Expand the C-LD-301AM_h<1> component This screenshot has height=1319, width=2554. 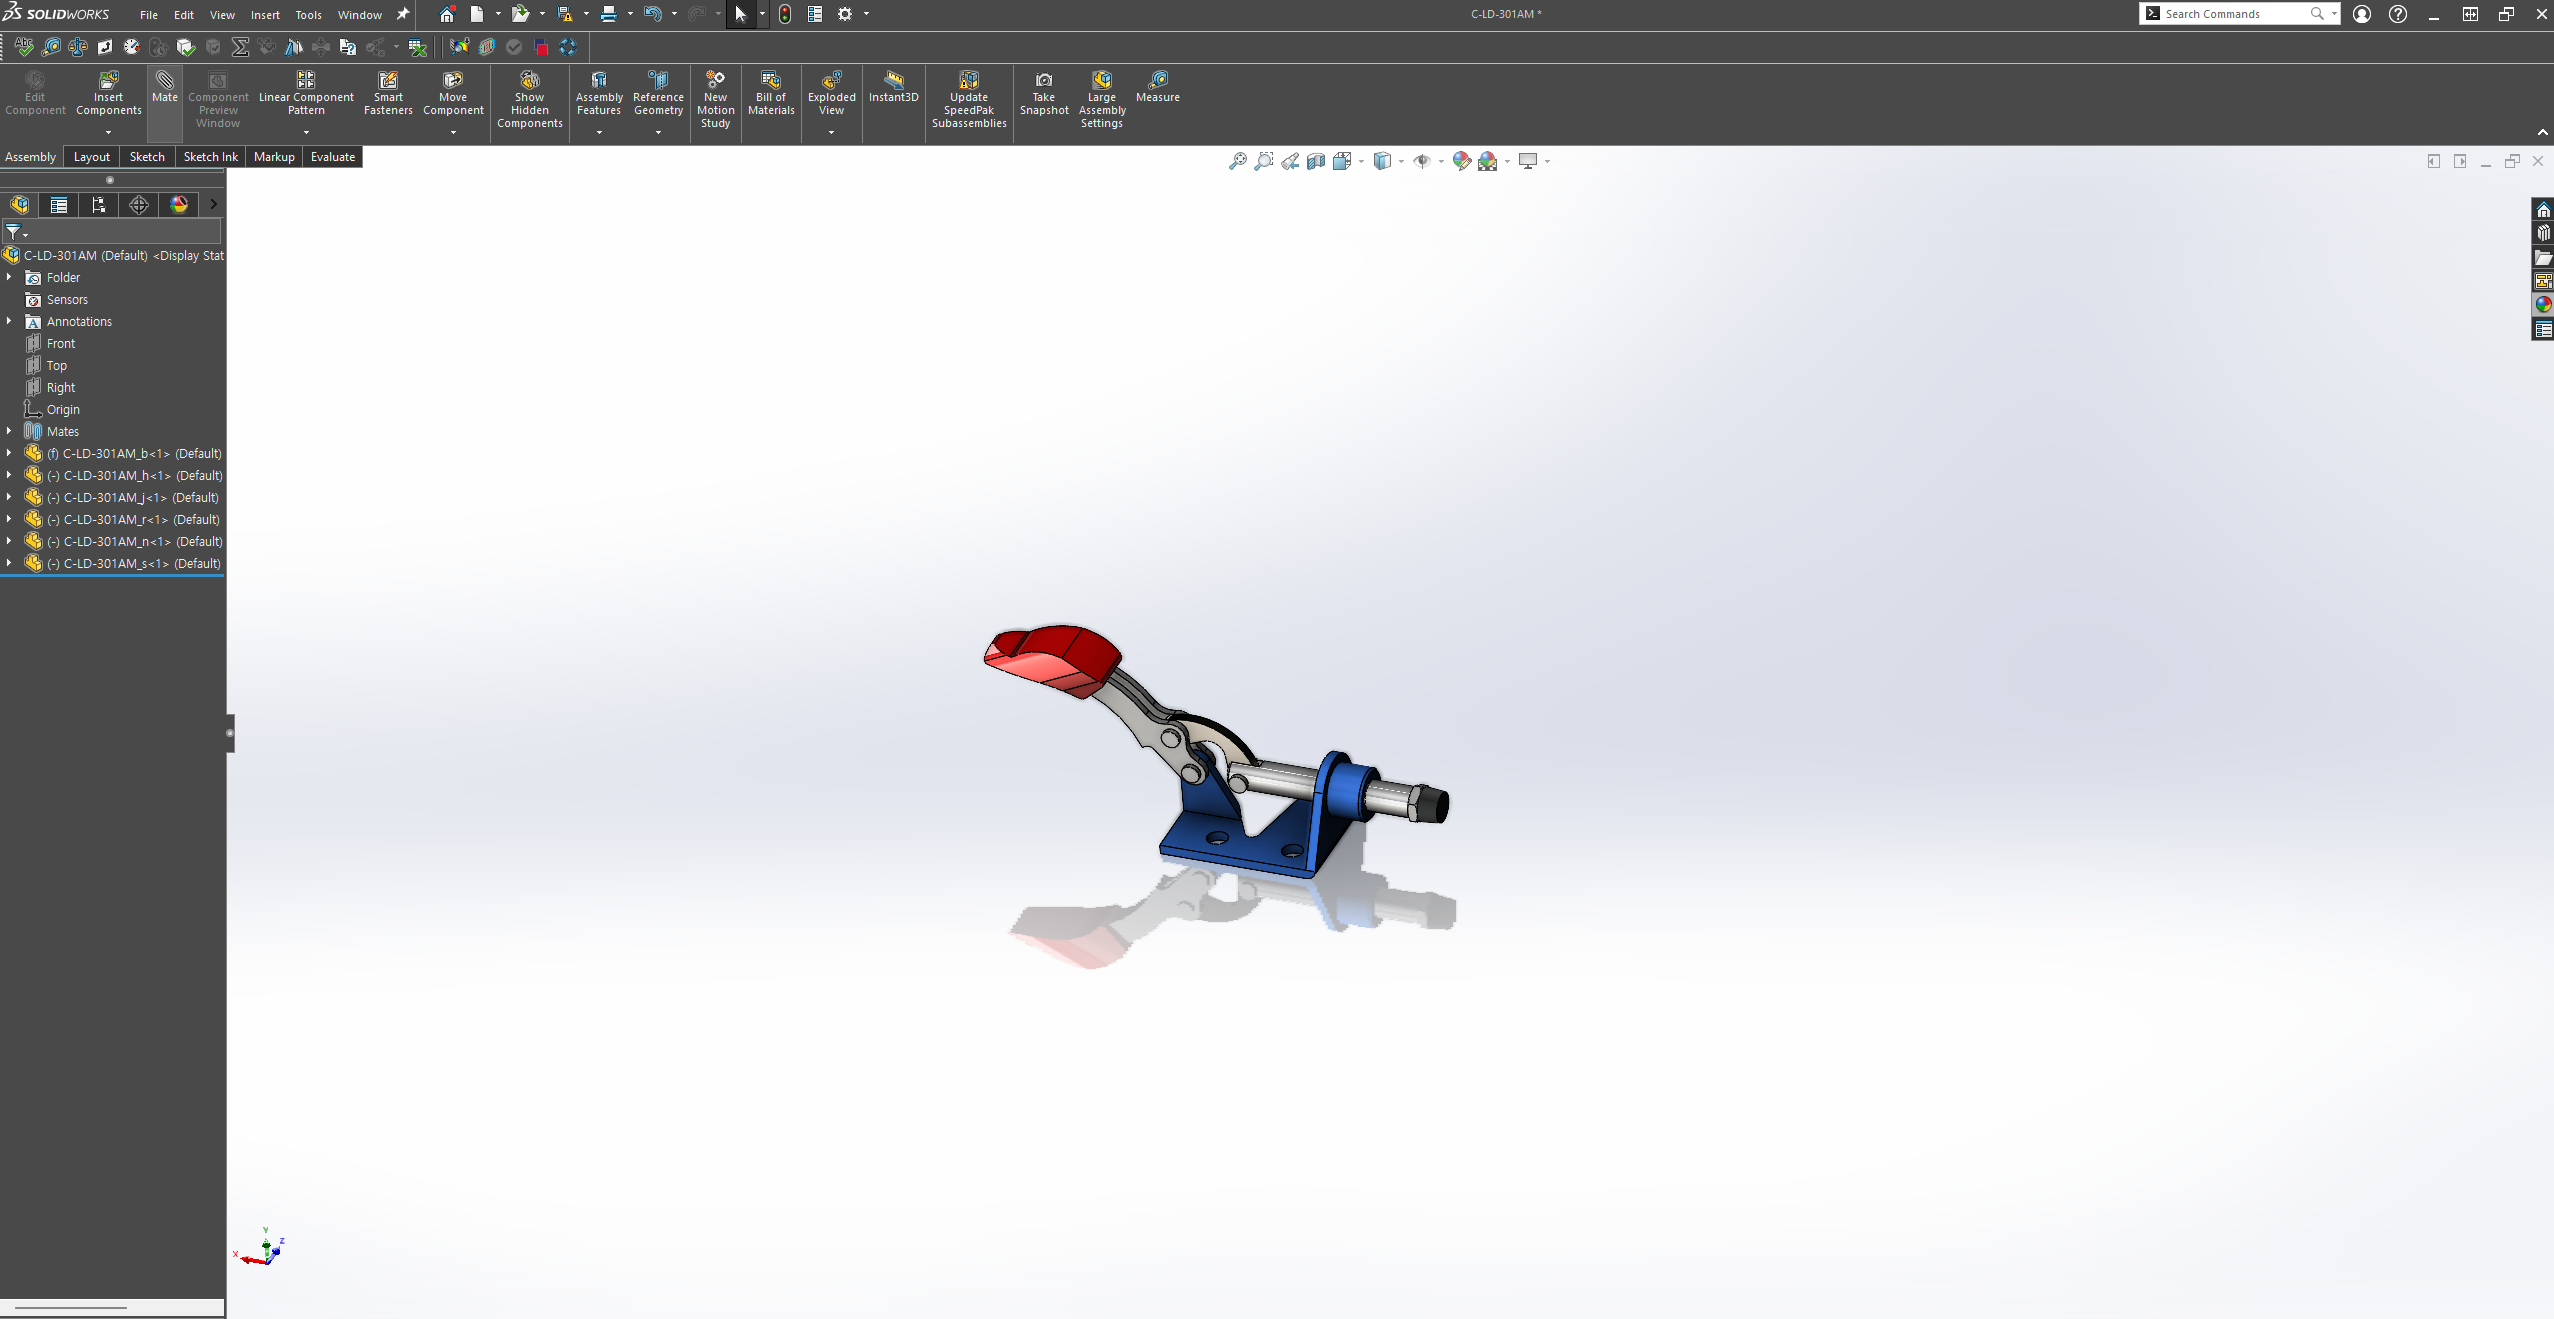pyautogui.click(x=9, y=476)
